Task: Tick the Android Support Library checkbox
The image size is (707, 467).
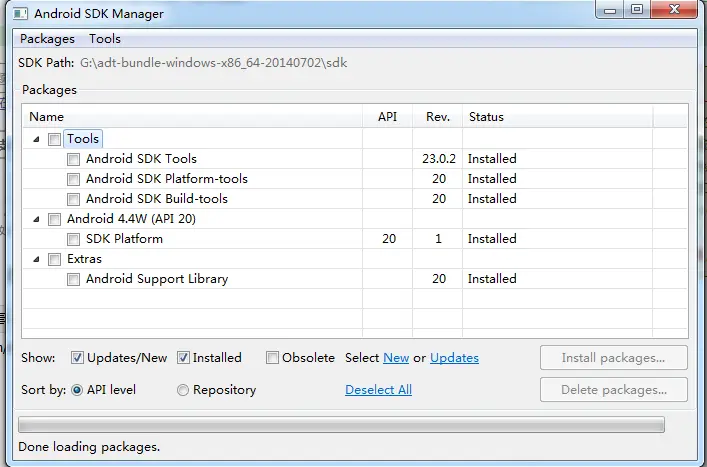Action: 73,279
